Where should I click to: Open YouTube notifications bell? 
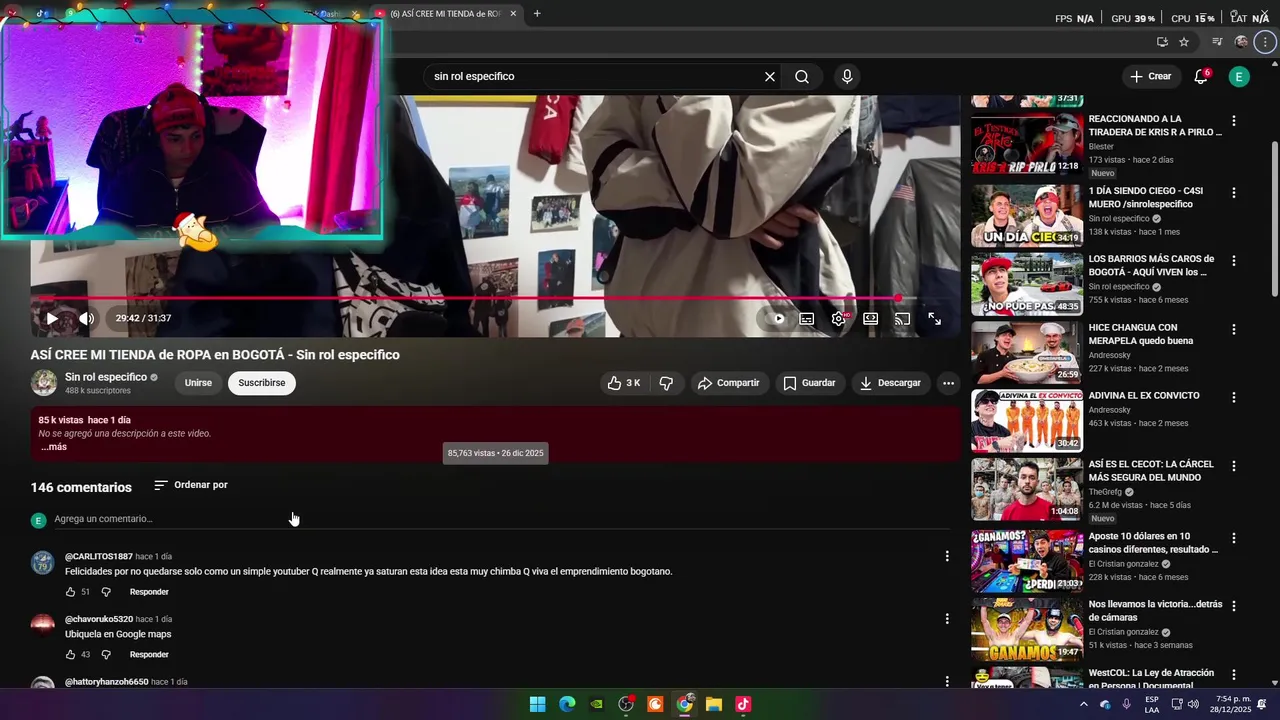tap(1201, 77)
